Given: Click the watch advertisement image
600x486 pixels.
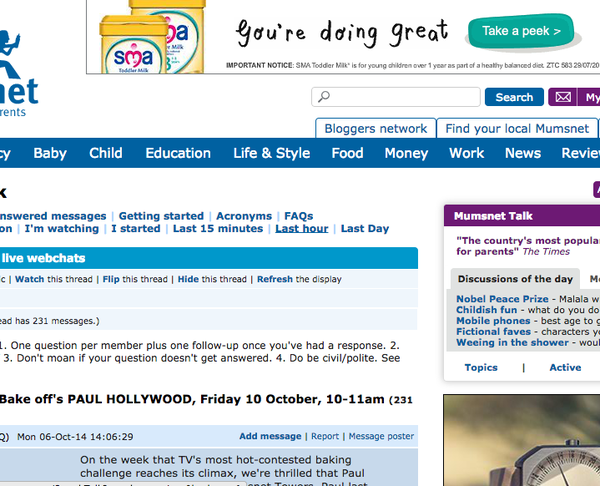Looking at the screenshot, I should point(522,440).
